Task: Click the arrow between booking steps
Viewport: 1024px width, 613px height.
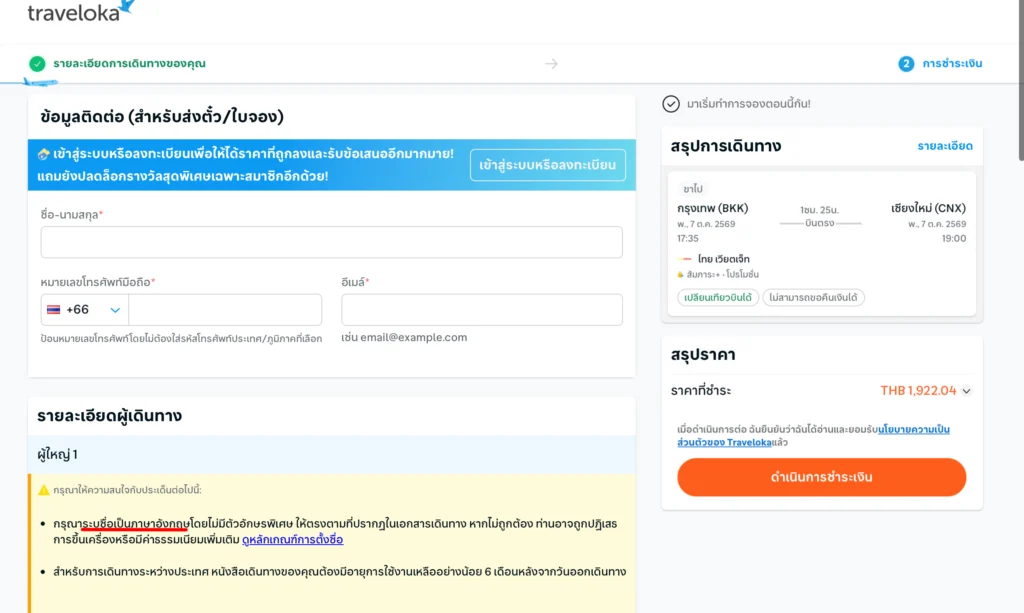Action: pyautogui.click(x=551, y=63)
